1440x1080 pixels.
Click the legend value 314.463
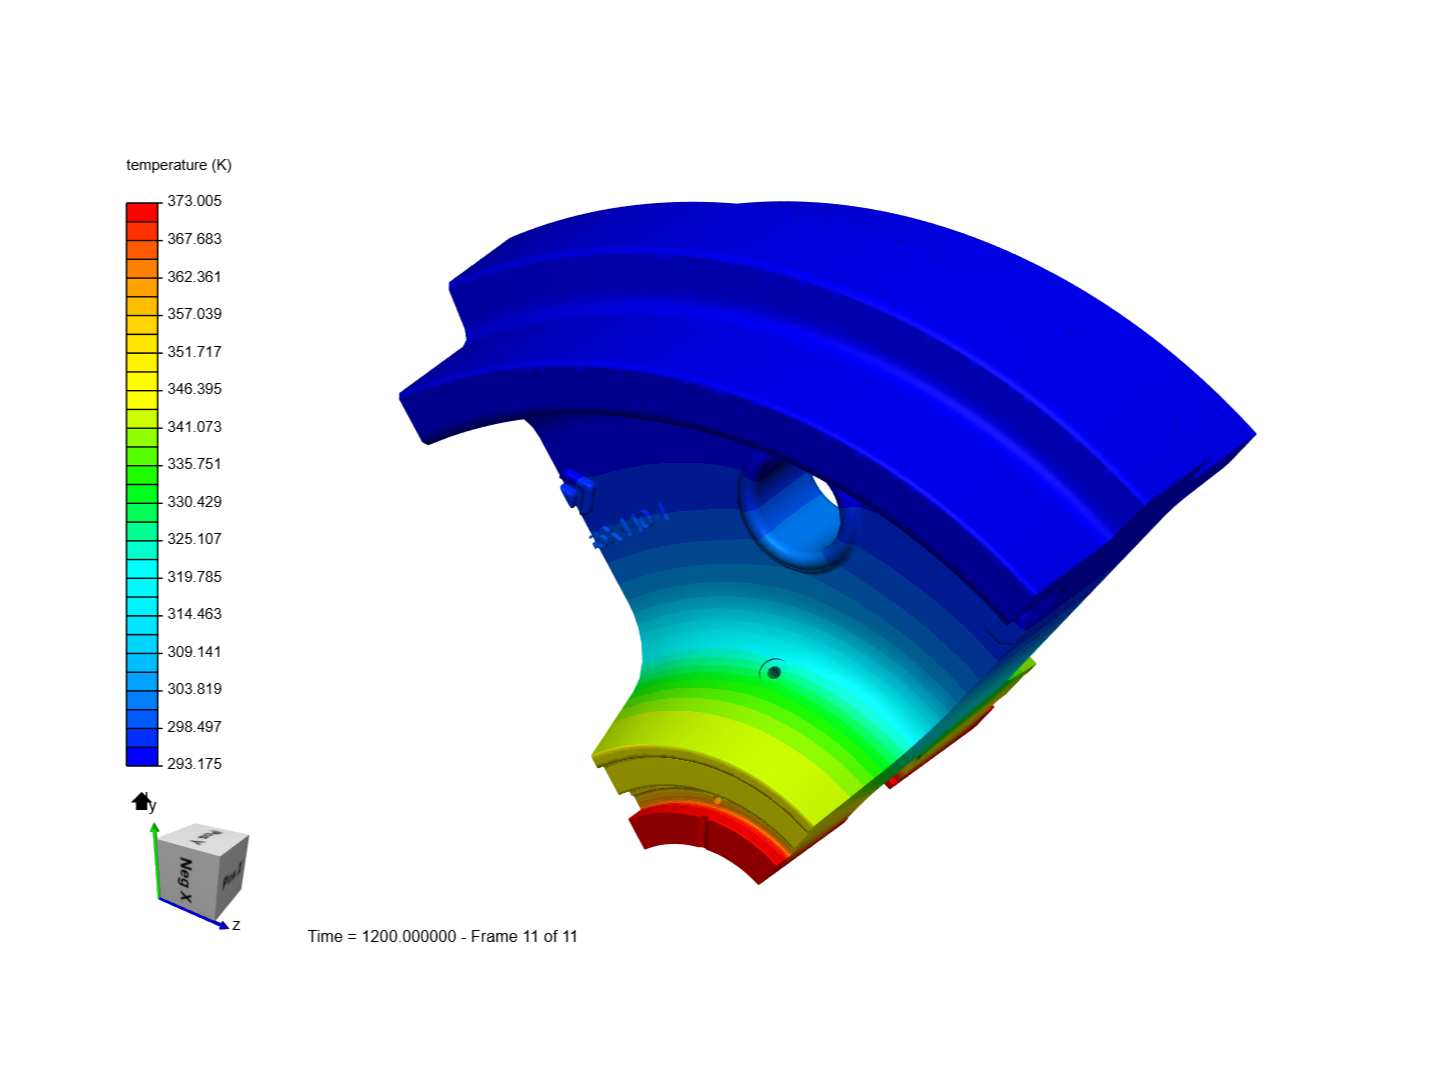pos(194,614)
